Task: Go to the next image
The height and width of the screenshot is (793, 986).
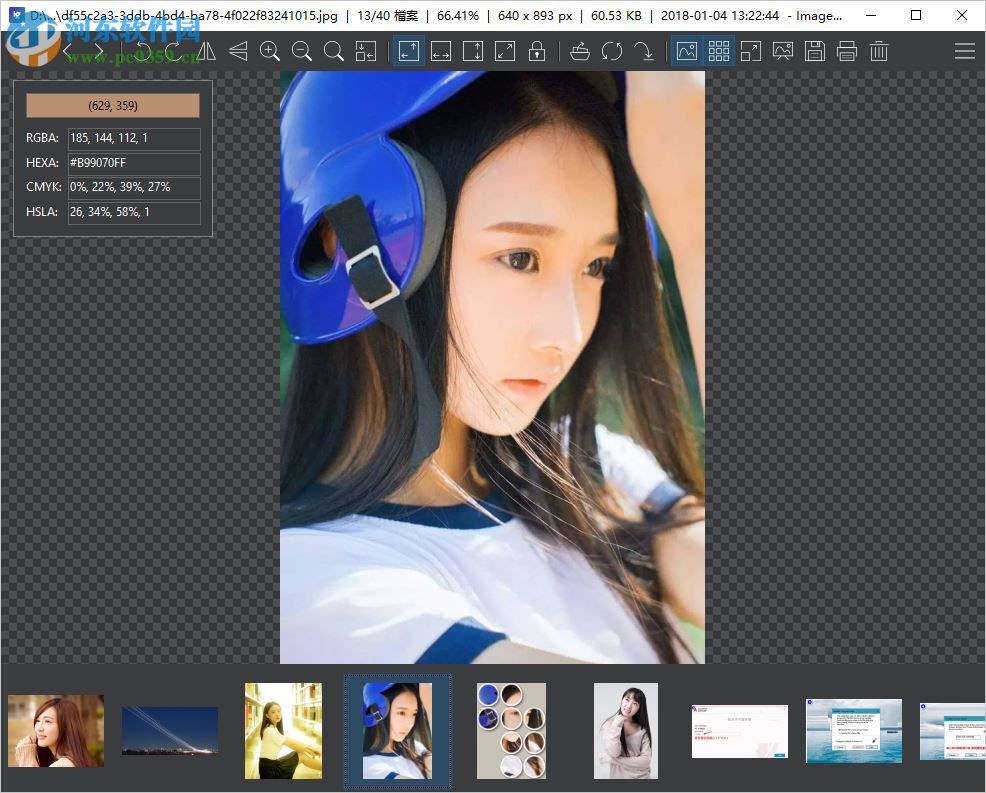Action: tap(97, 50)
